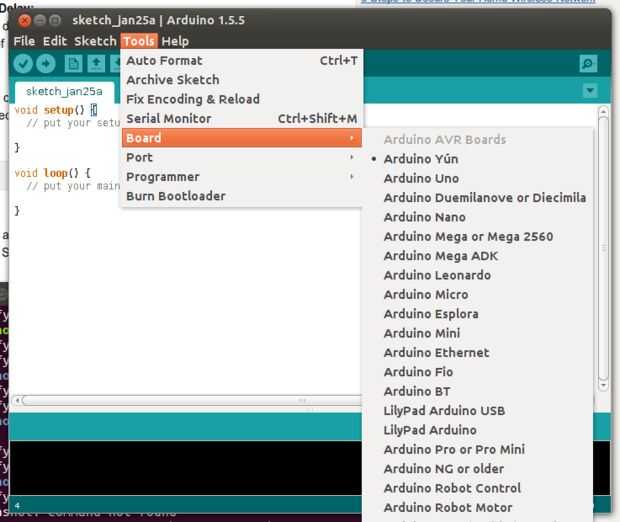
Task: Select Arduino Mega or Mega 2560
Action: (478, 236)
